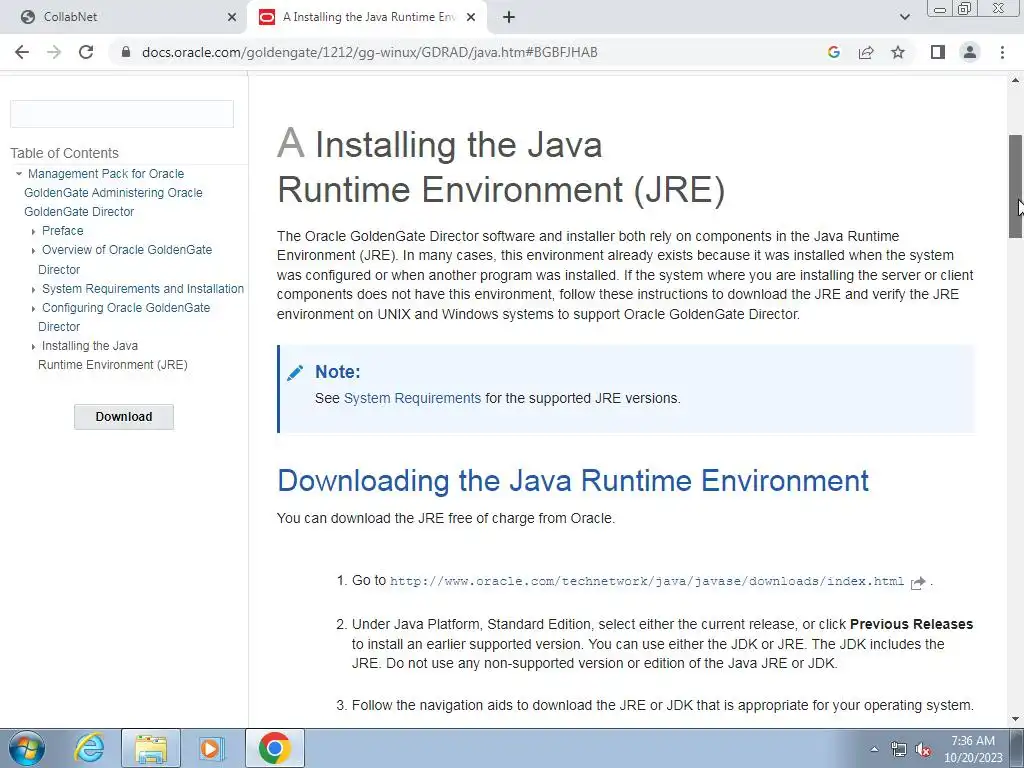Click the Table of Contents label
Viewport: 1024px width, 768px height.
pyautogui.click(x=65, y=153)
